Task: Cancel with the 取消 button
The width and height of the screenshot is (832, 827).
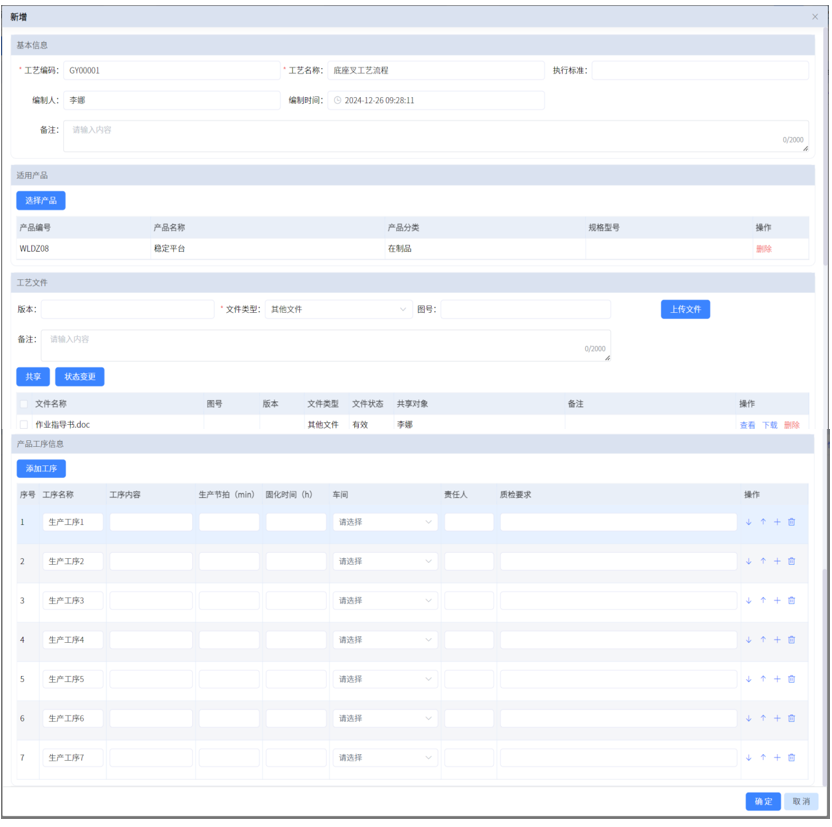Action: (x=801, y=802)
